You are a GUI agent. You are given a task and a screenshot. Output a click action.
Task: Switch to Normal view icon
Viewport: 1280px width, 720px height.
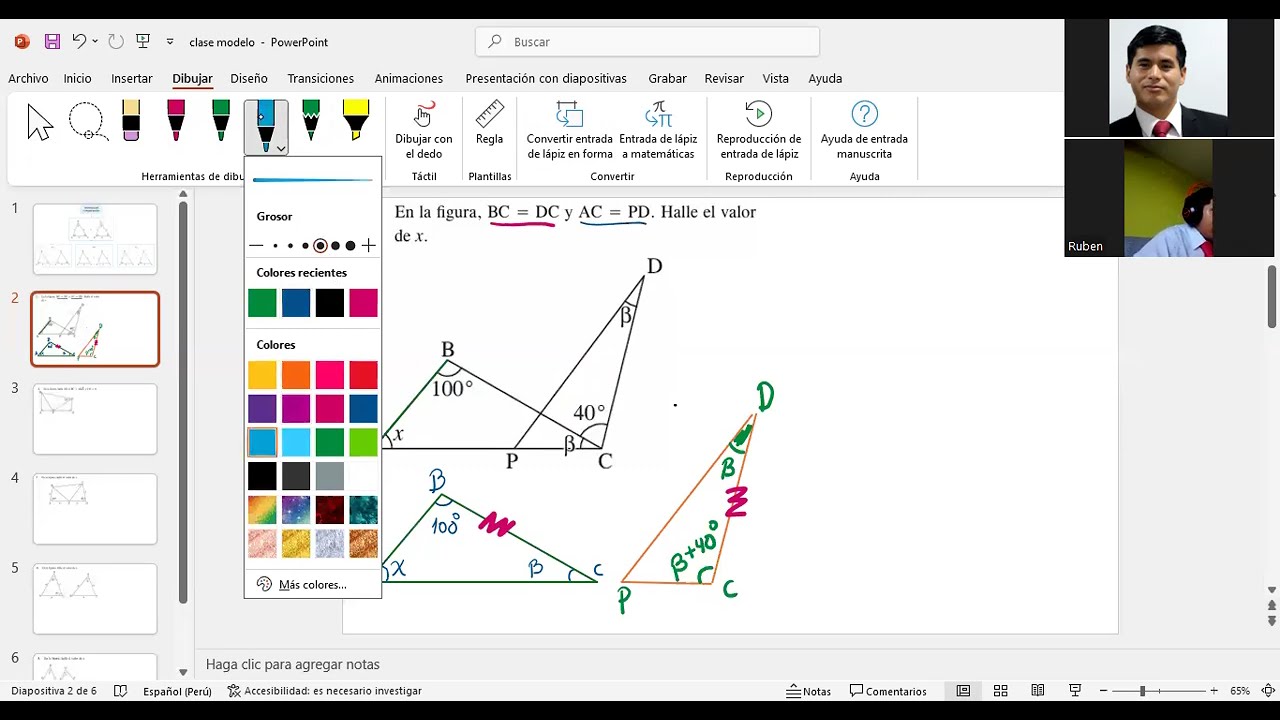963,691
